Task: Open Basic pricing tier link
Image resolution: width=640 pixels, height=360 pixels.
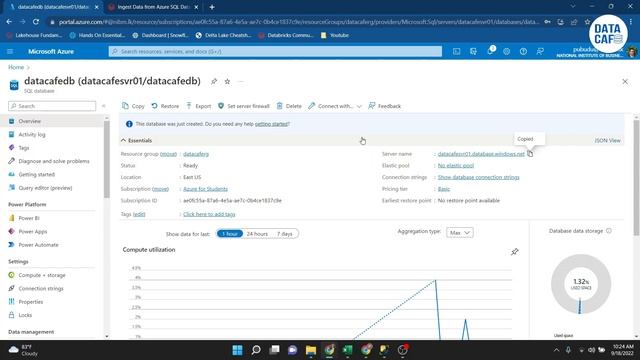Action: (x=444, y=189)
